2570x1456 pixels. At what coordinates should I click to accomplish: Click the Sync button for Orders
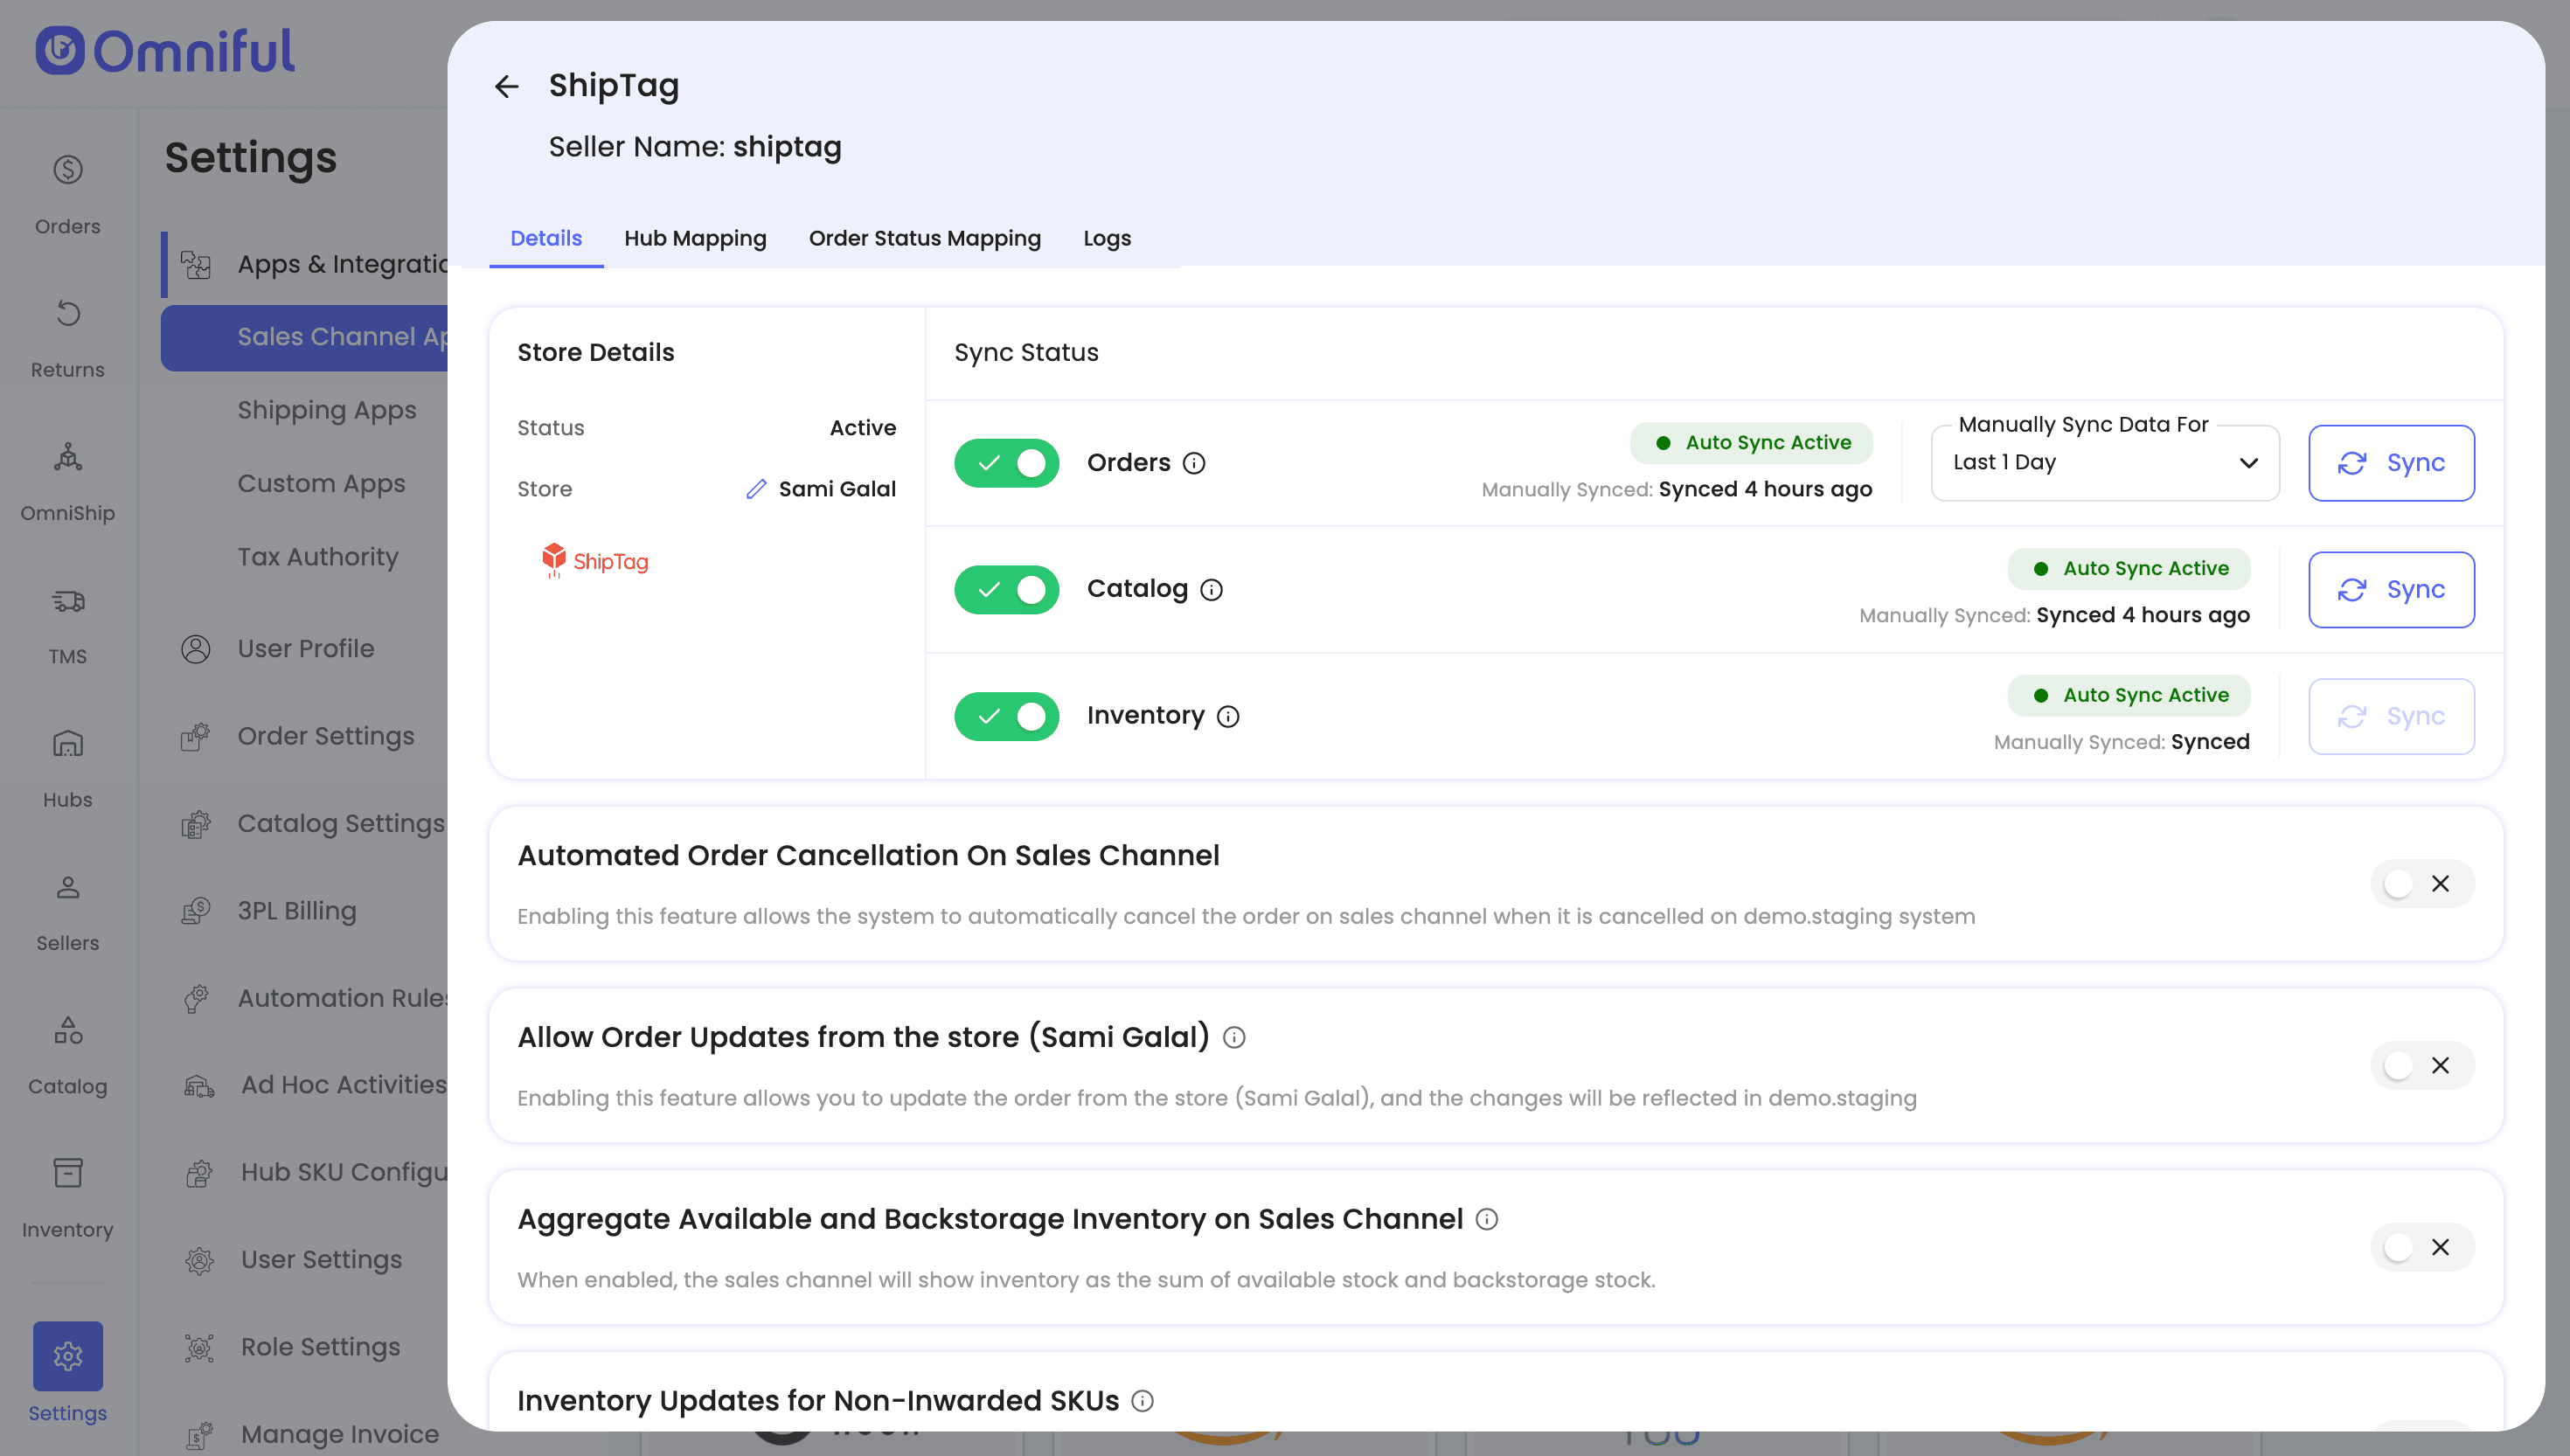pyautogui.click(x=2390, y=463)
